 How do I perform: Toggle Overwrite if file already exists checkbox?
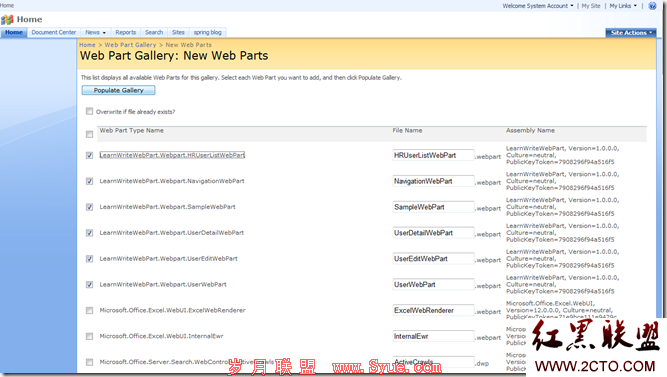click(x=89, y=111)
